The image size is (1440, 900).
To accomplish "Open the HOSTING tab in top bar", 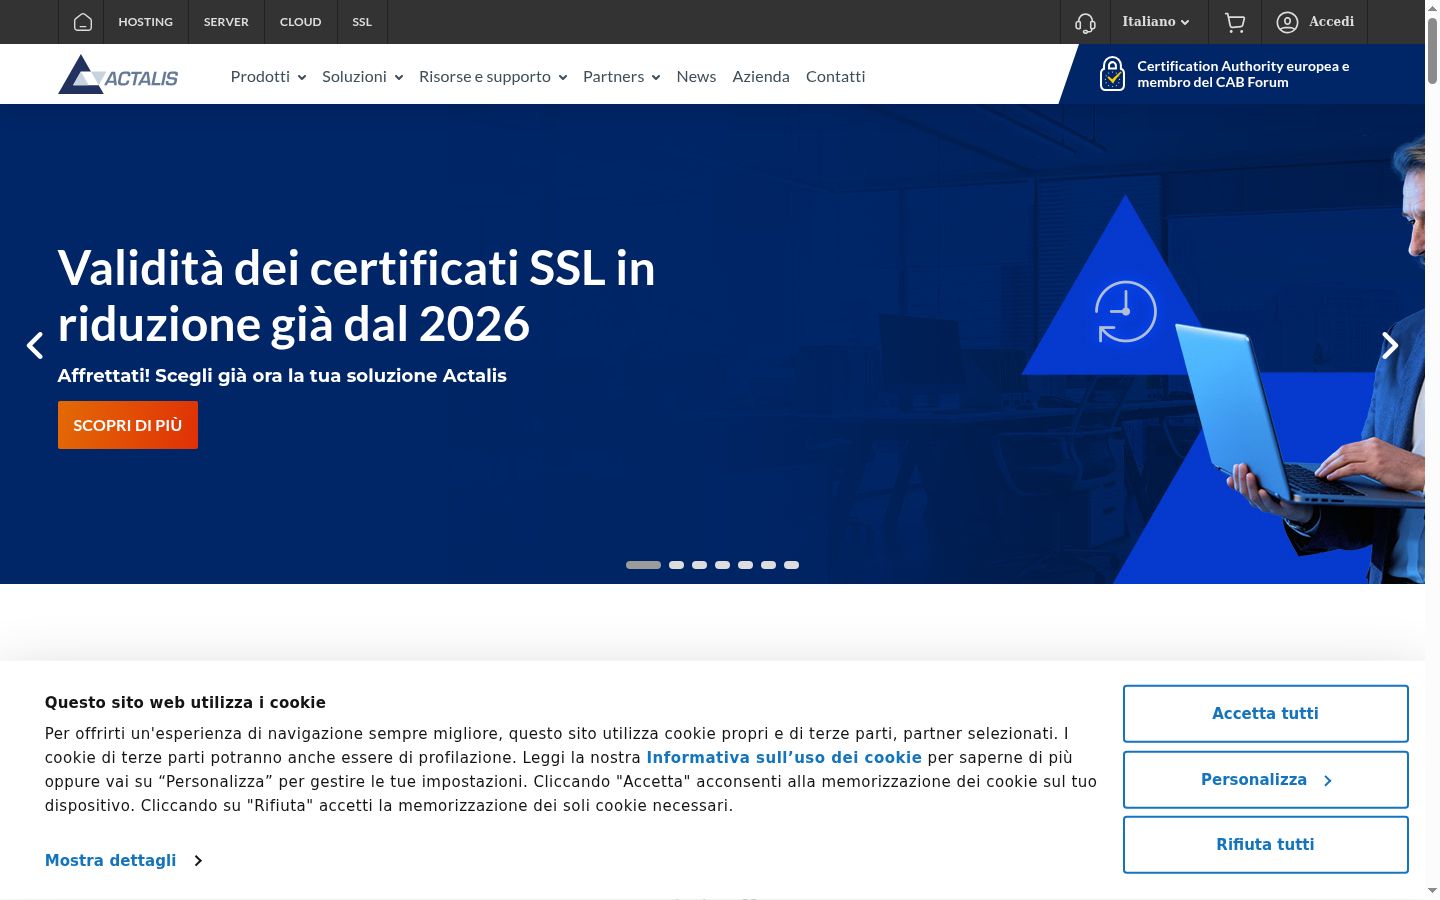I will [x=145, y=22].
